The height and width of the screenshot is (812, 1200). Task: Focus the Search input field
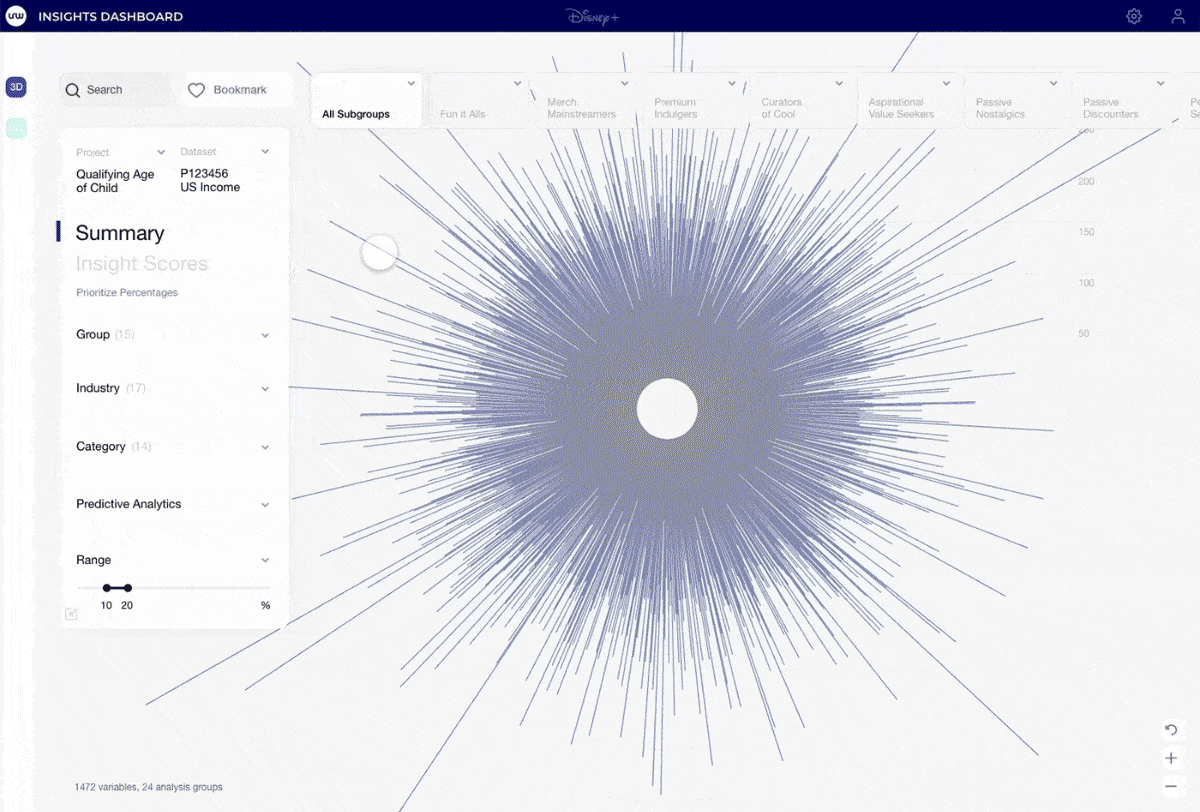click(115, 90)
